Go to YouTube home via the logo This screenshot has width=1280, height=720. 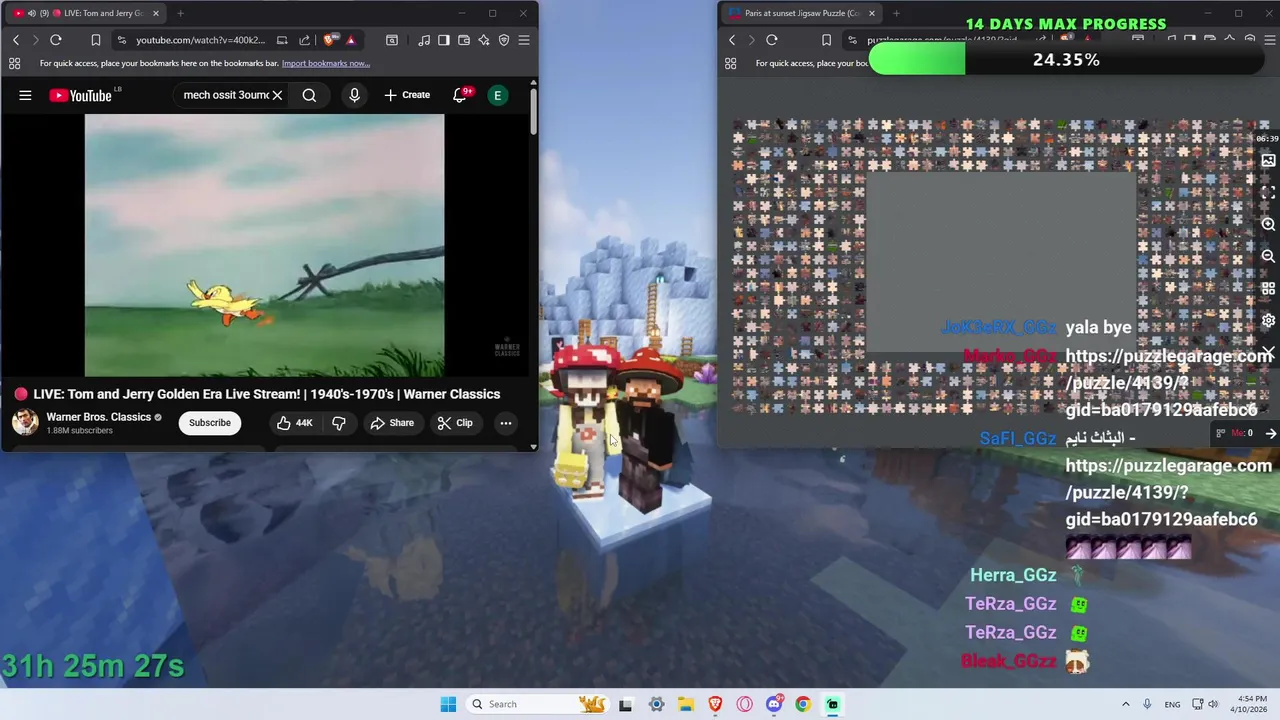81,95
